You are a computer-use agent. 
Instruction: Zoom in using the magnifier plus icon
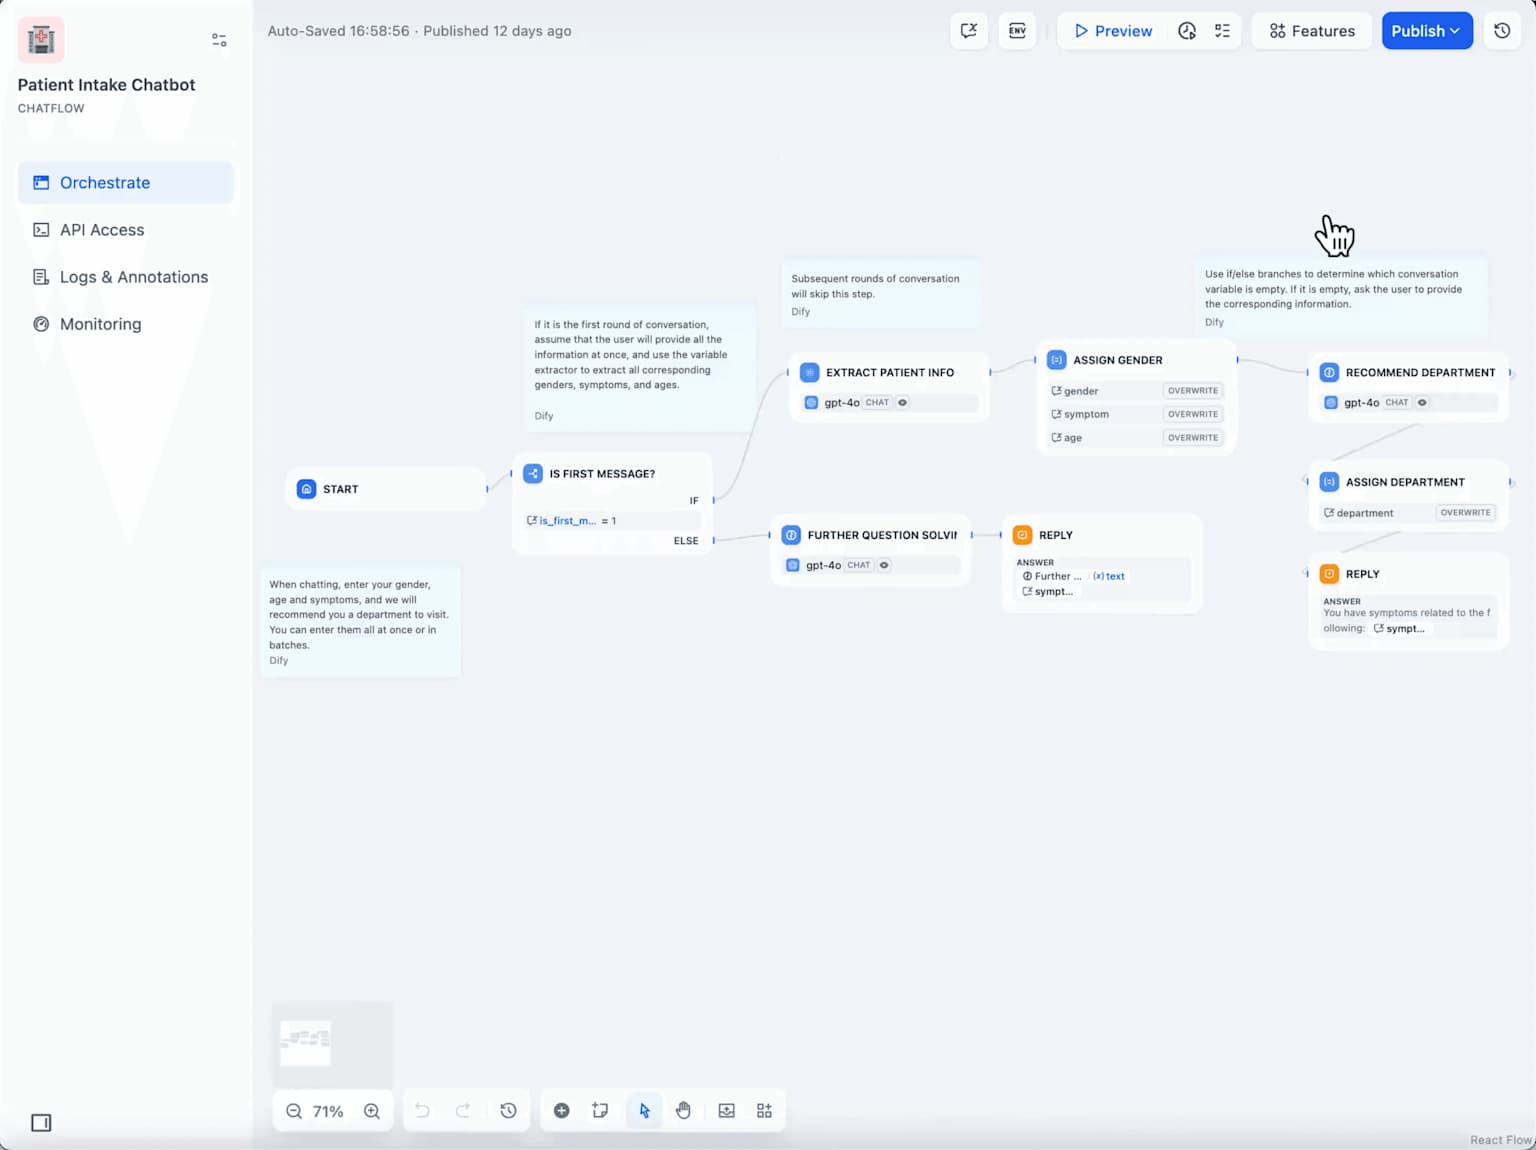(x=371, y=1110)
